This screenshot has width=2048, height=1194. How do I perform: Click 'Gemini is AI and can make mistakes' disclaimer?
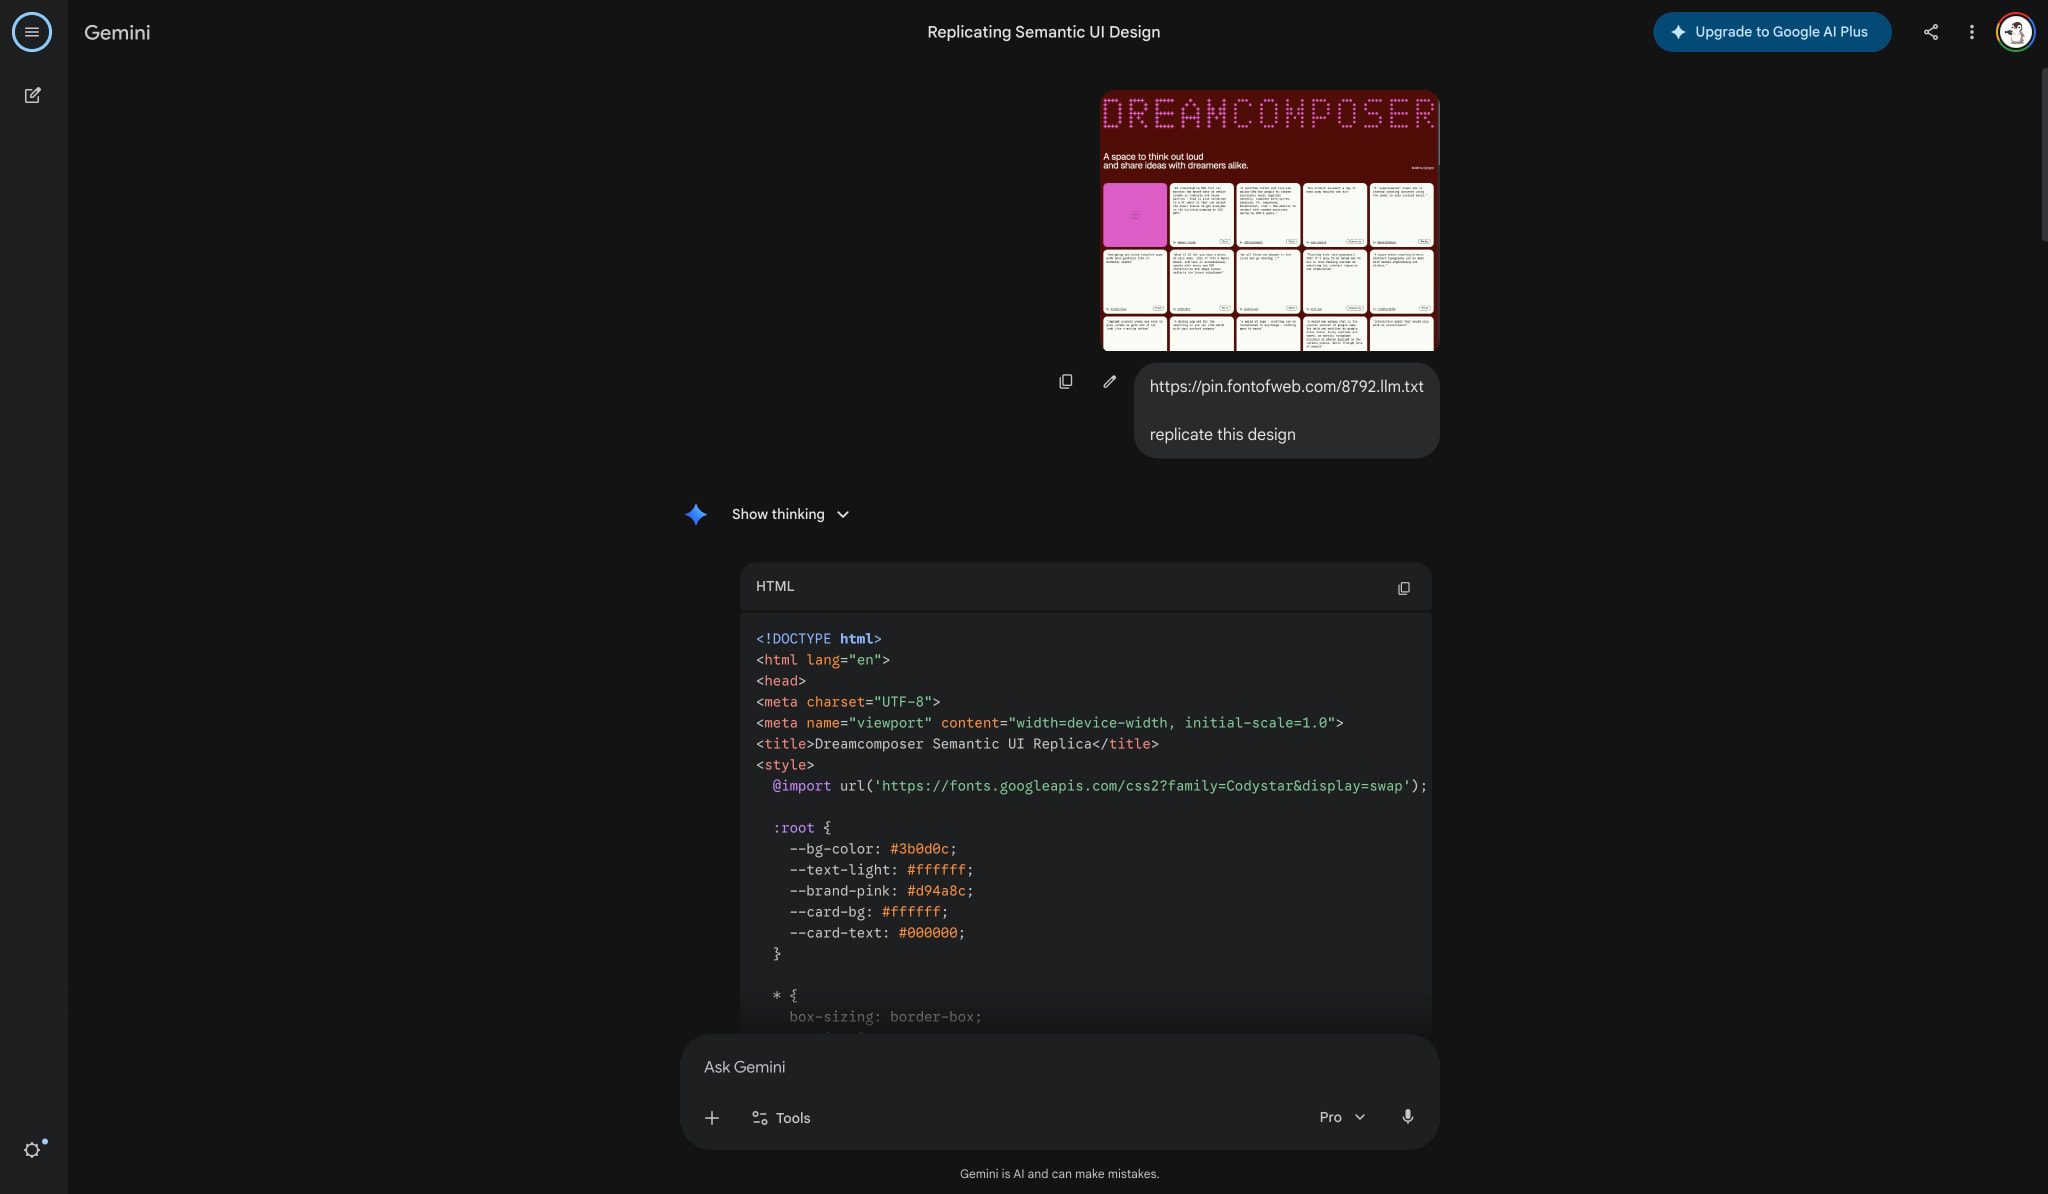[1059, 1174]
